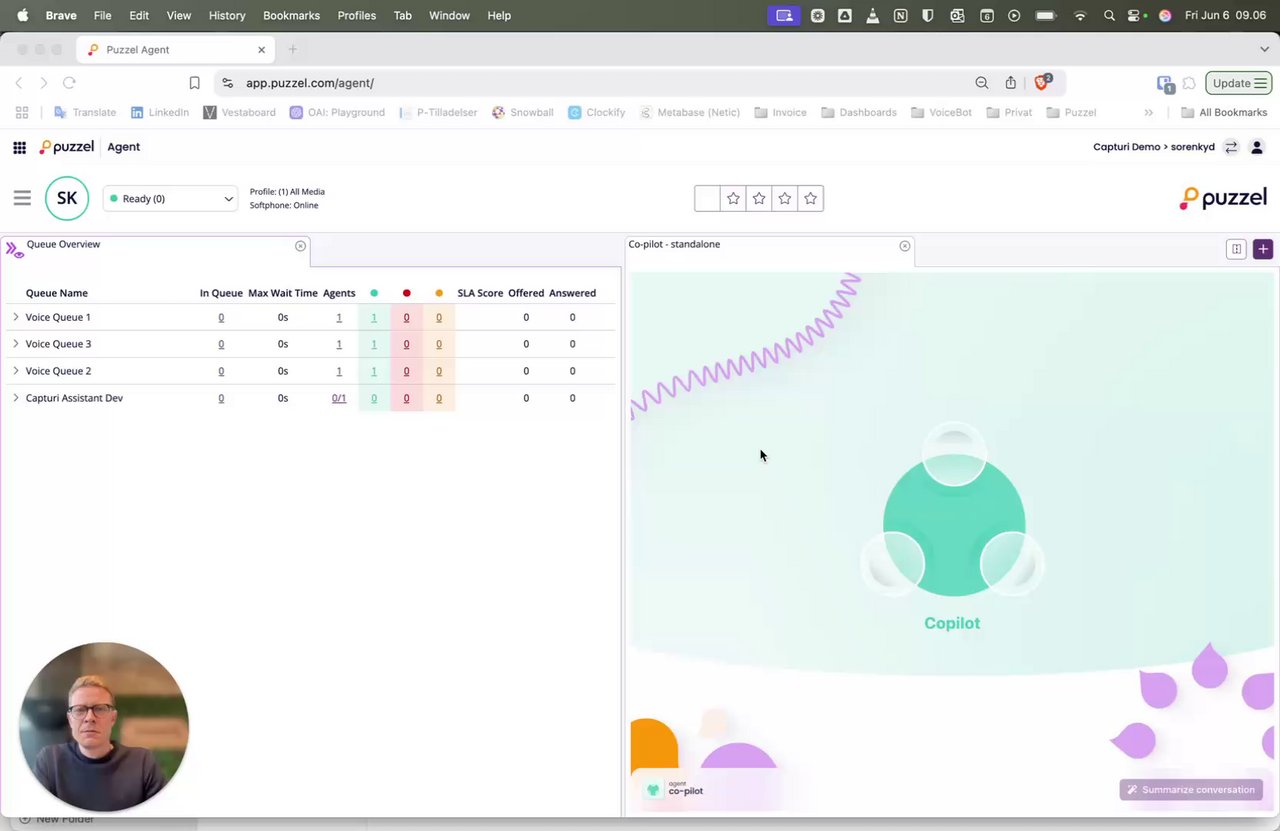
Task: Open the Profiles menu
Action: [x=357, y=15]
